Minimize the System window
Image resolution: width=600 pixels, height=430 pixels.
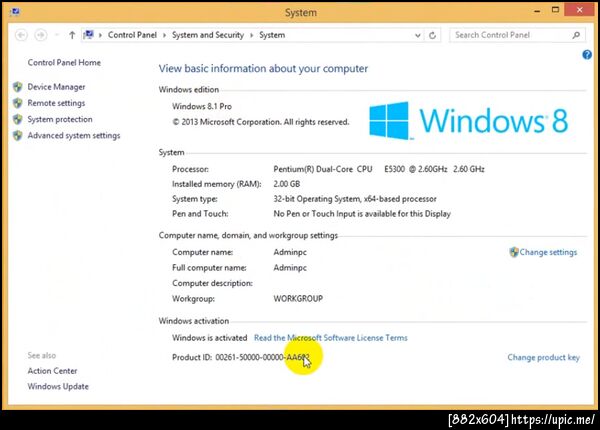(x=537, y=11)
